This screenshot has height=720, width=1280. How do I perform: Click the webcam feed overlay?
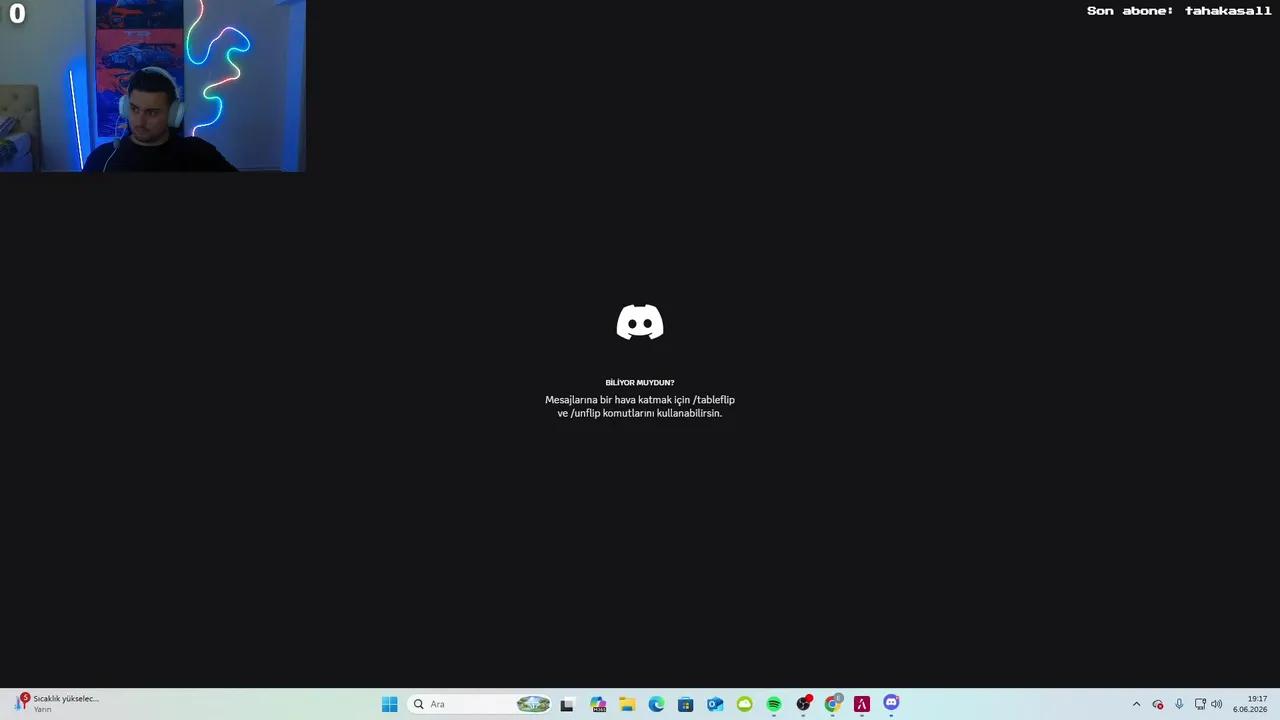tap(152, 86)
